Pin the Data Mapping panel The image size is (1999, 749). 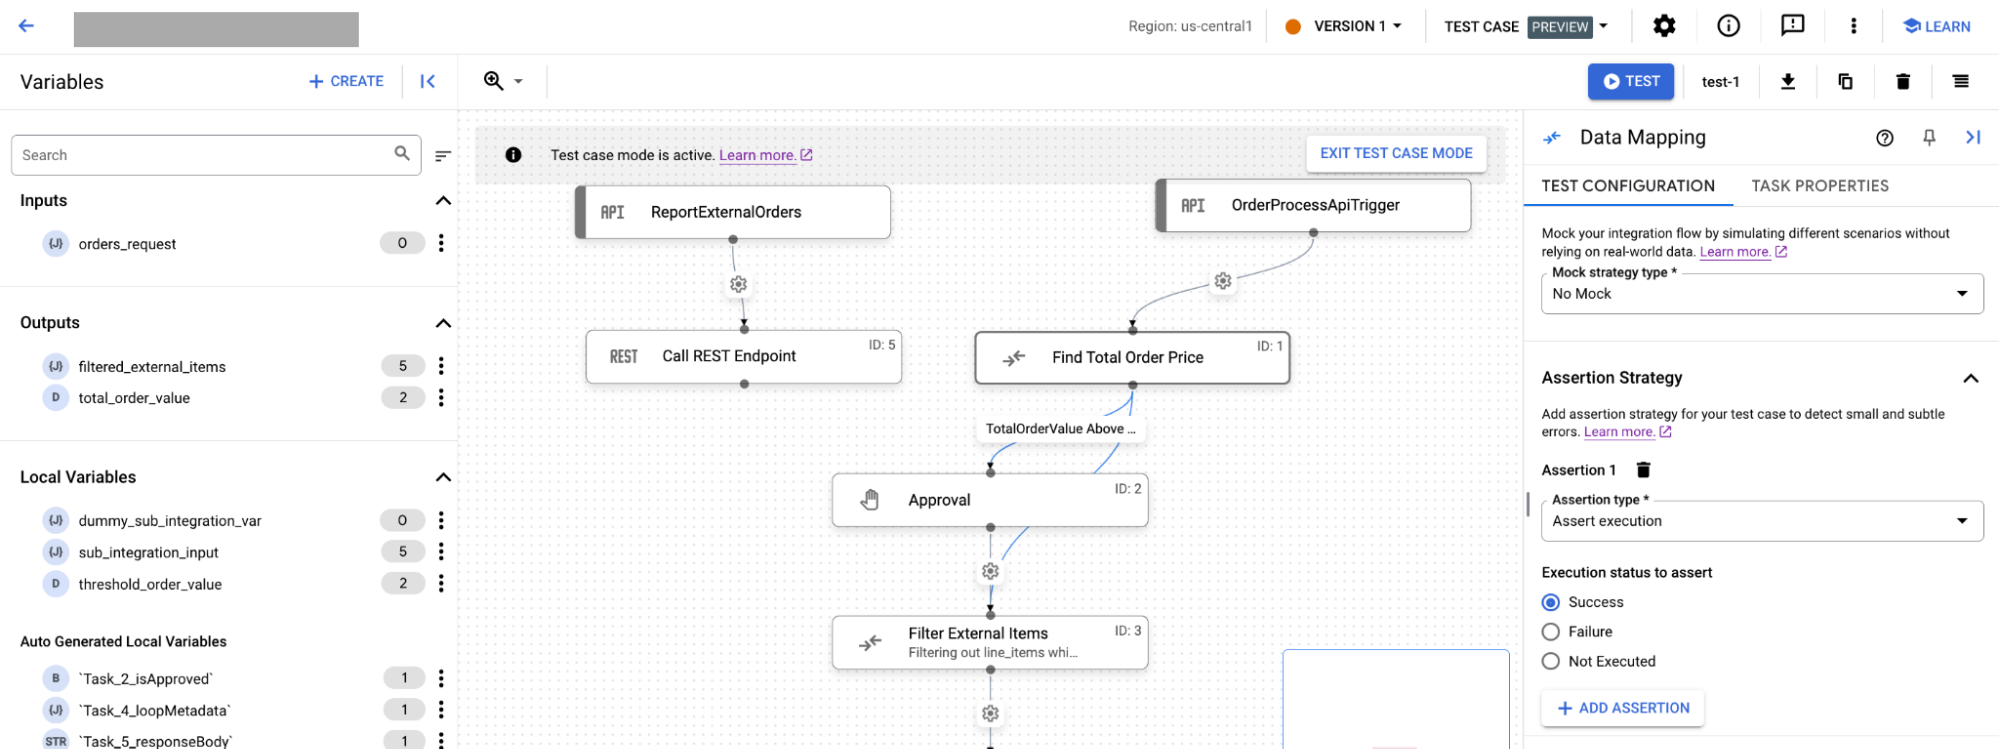click(1929, 138)
